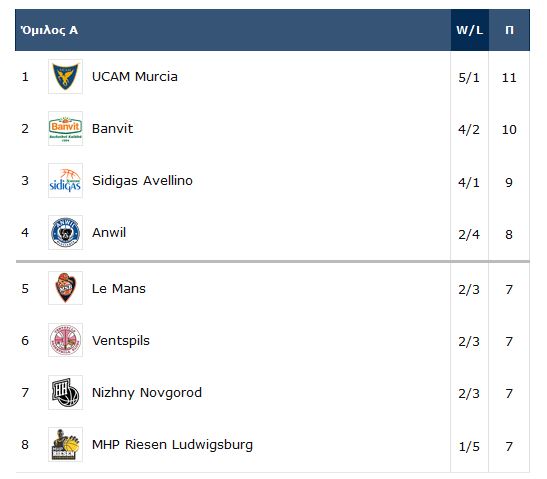
Task: Click UCAM Murcia's 5/1 record cell
Action: [x=469, y=77]
